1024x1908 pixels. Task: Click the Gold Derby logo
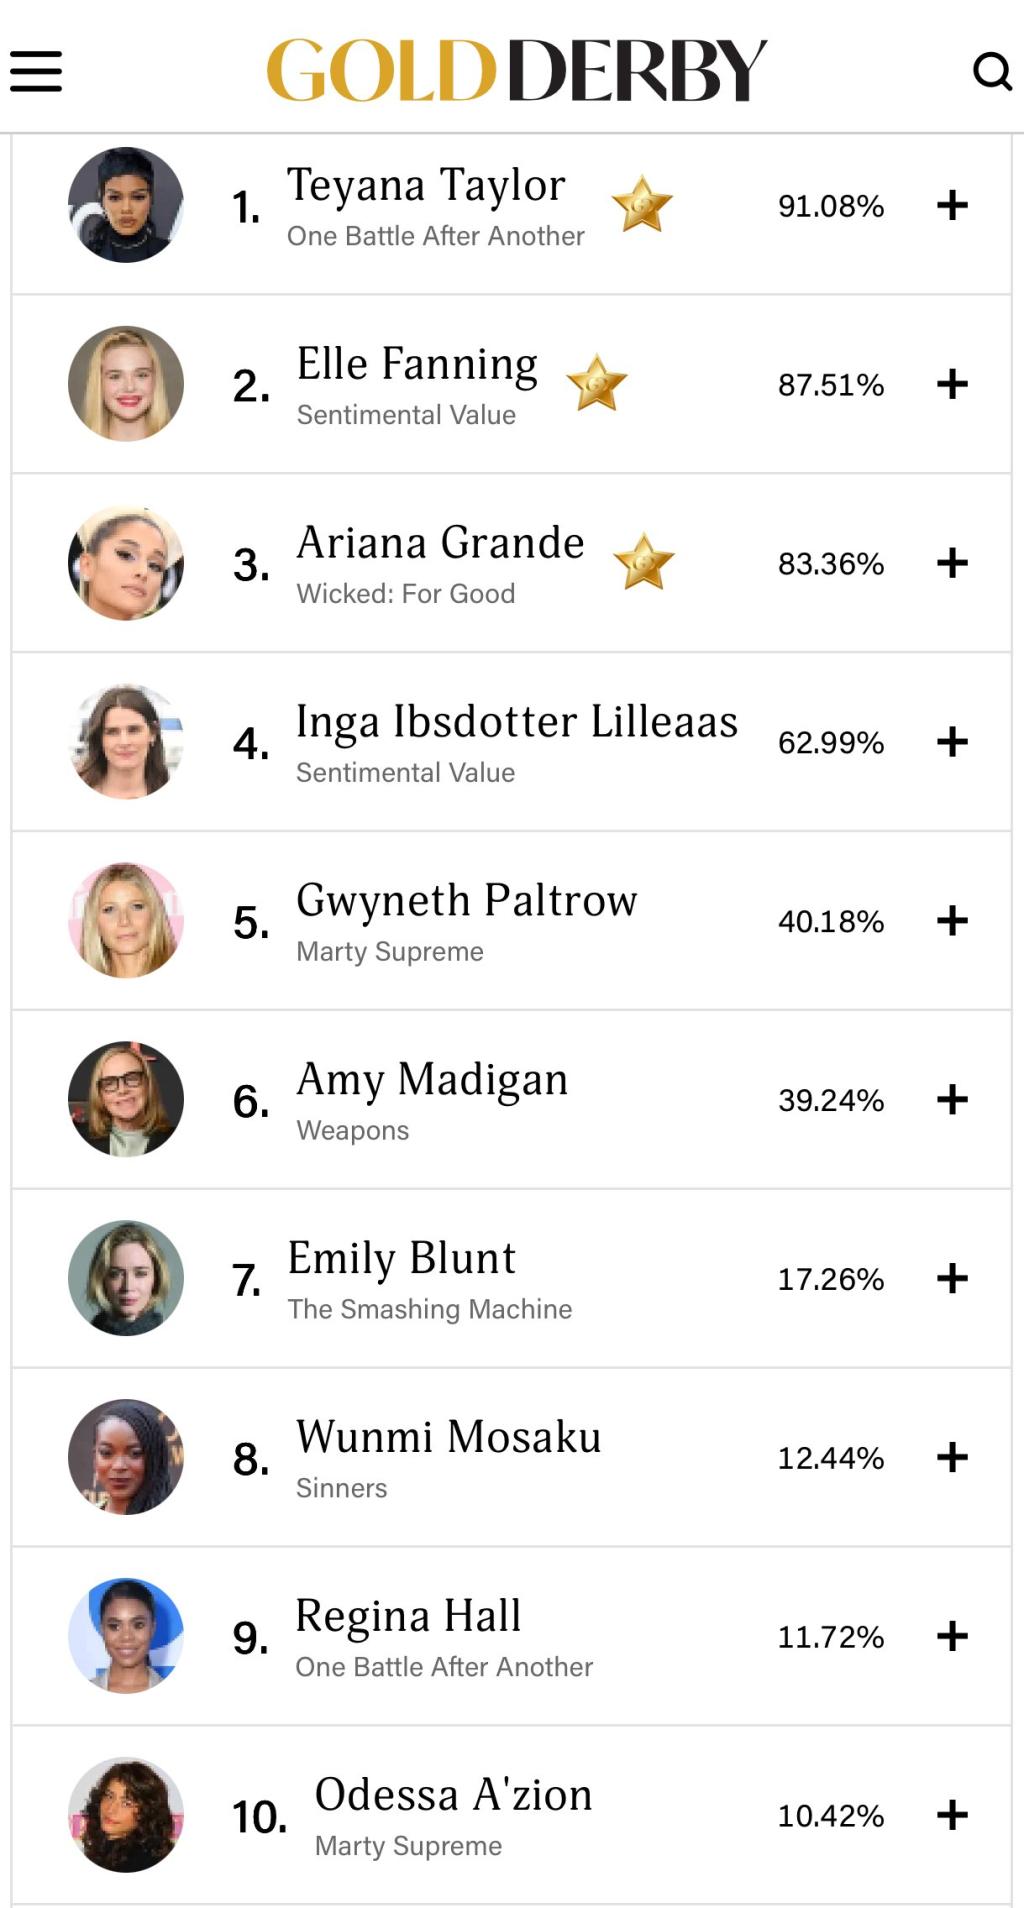coord(516,70)
